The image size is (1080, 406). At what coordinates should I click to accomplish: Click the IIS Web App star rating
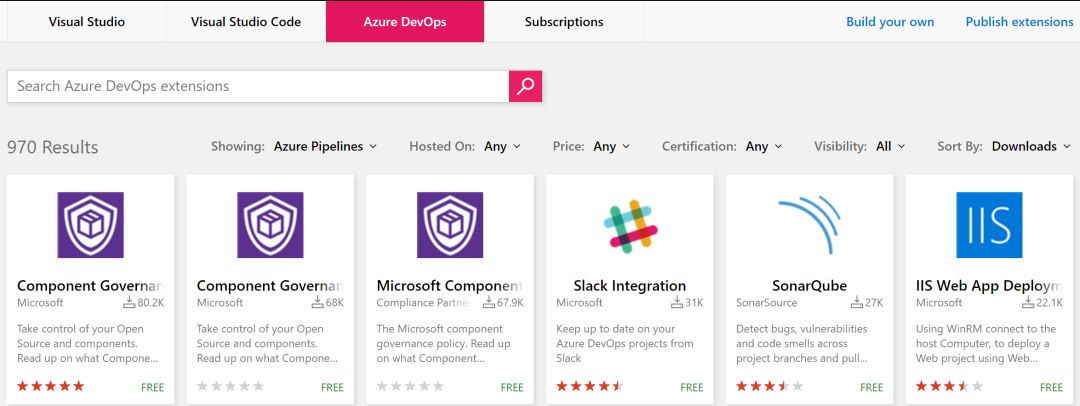pos(949,386)
